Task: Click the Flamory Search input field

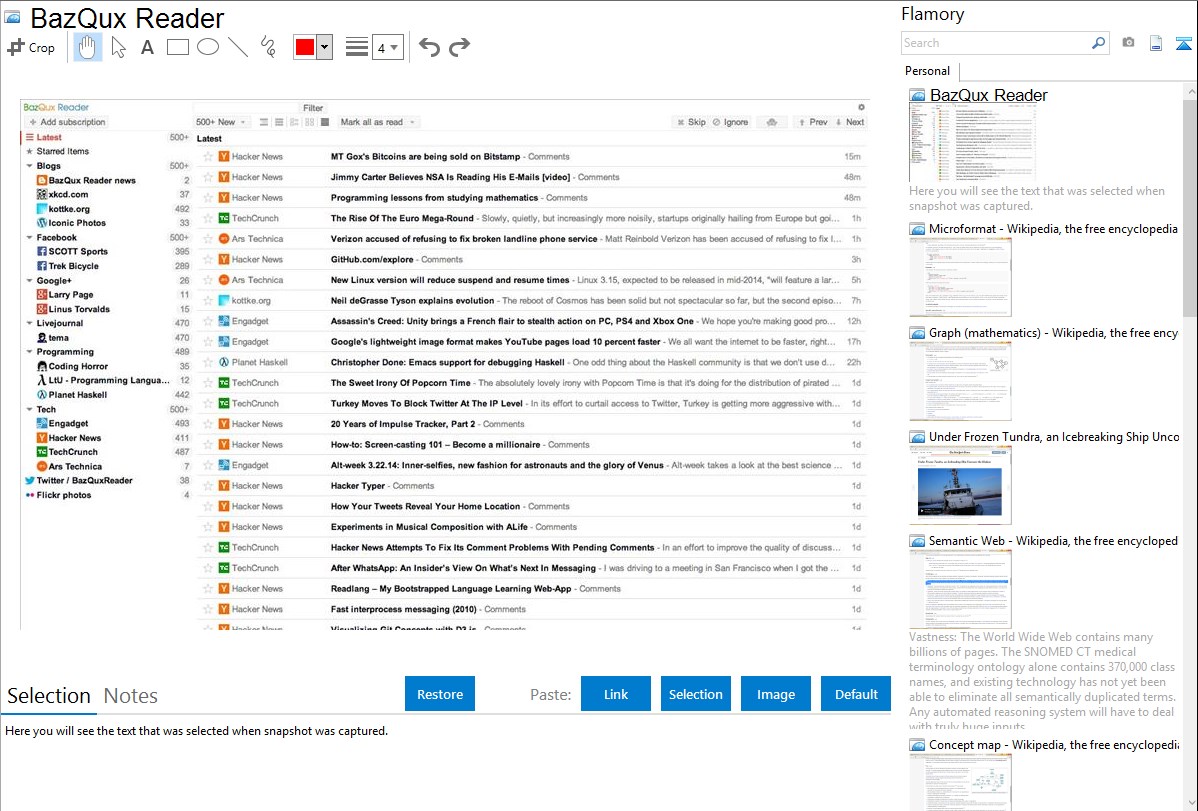Action: (x=995, y=43)
